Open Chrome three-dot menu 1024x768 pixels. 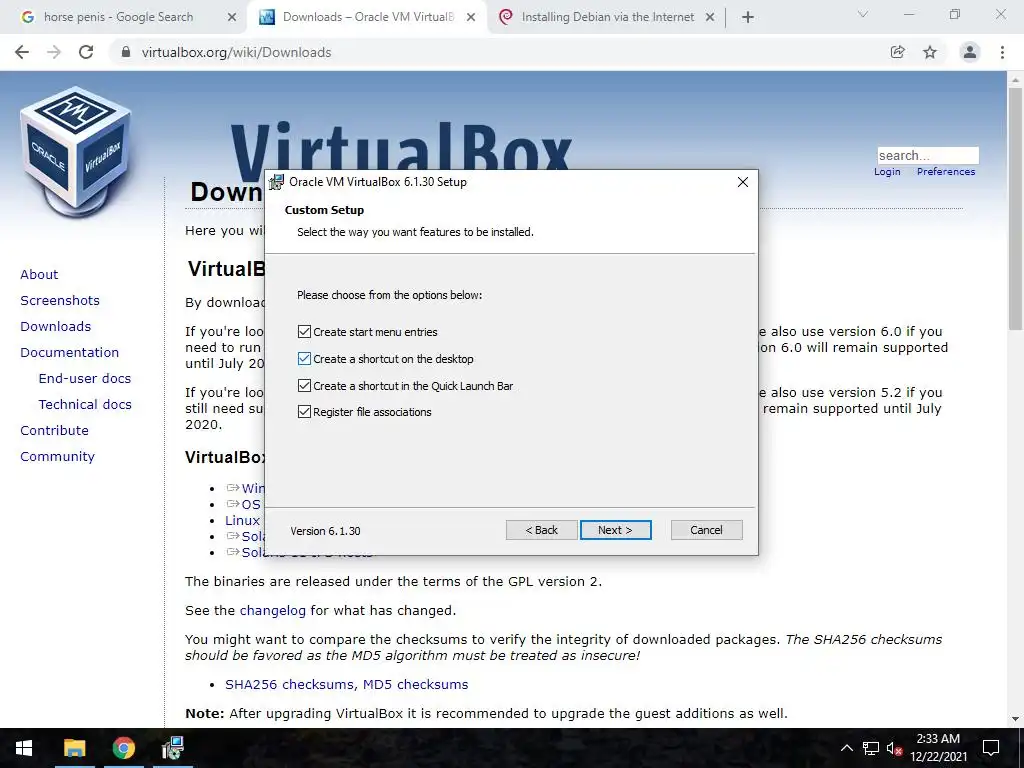coord(1002,52)
